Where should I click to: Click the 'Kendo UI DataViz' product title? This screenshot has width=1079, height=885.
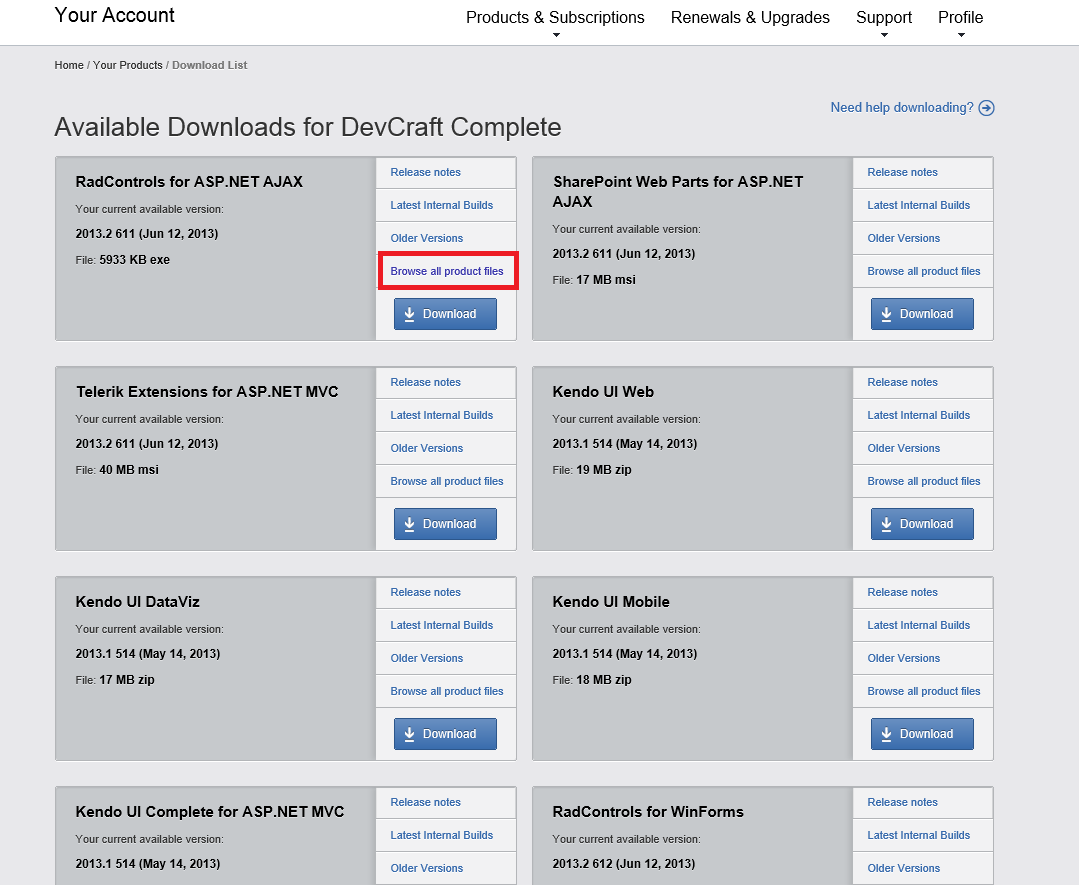point(138,602)
